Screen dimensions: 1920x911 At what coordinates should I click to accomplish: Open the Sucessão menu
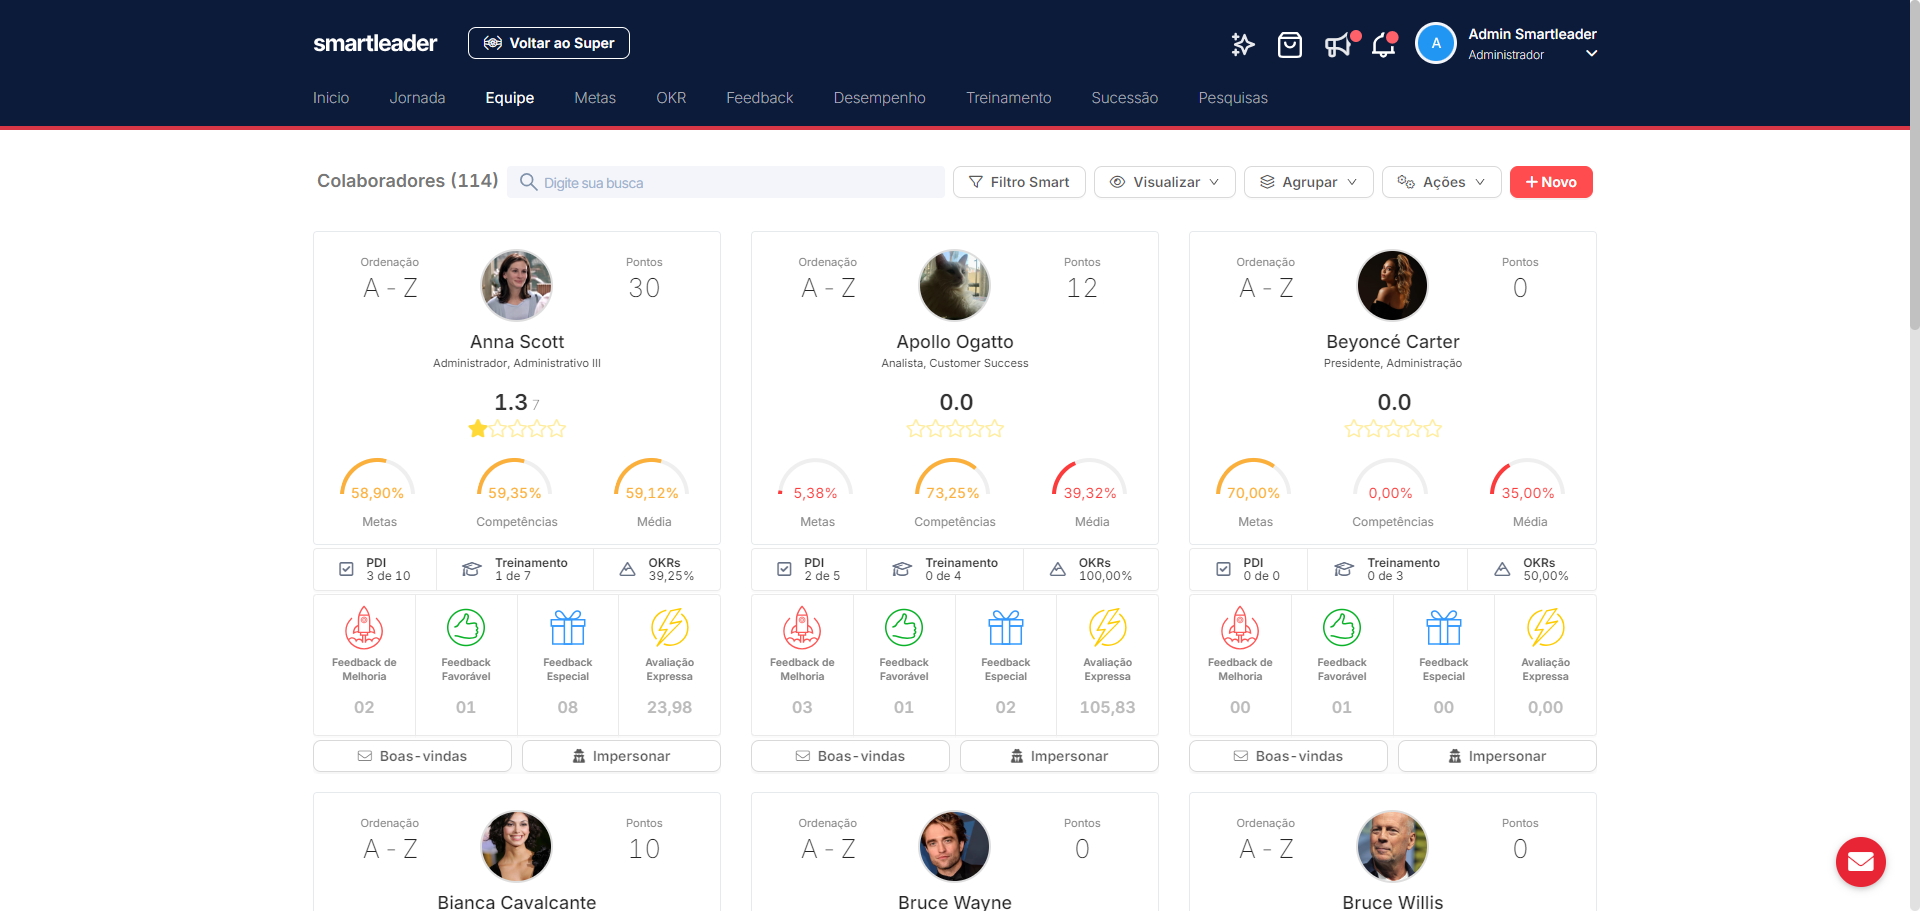coord(1125,98)
